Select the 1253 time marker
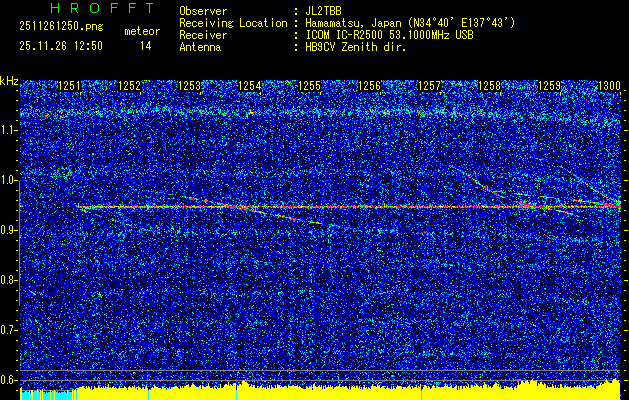The image size is (629, 400). click(189, 87)
